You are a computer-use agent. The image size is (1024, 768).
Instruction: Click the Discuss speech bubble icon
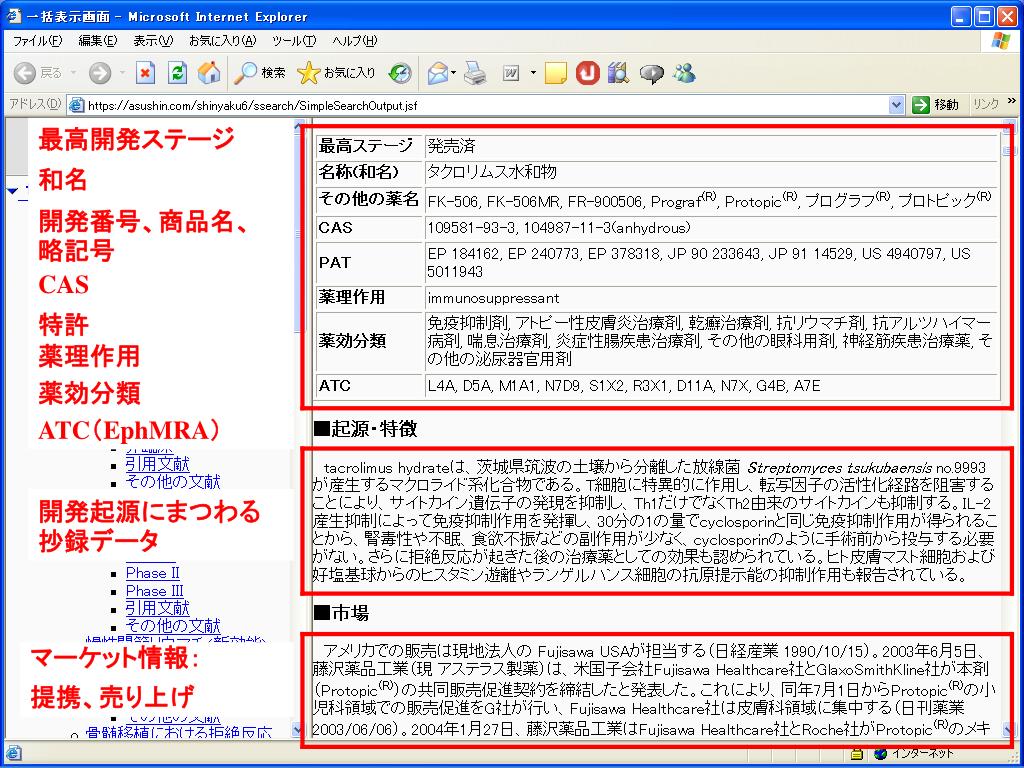(651, 74)
